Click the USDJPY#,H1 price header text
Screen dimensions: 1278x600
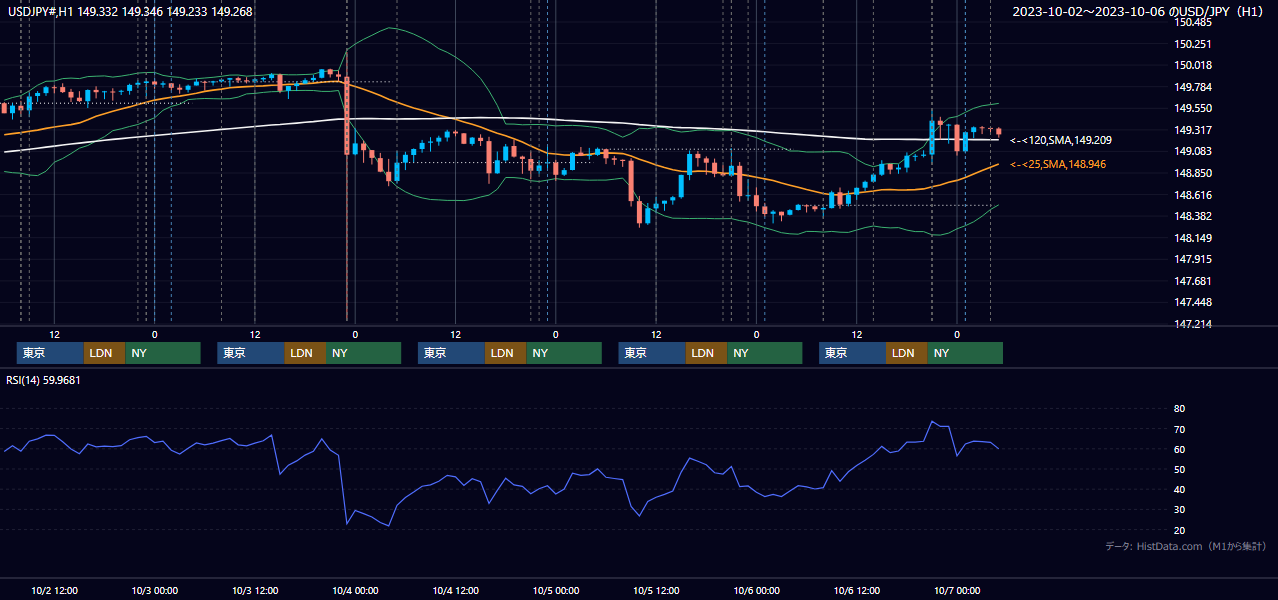pyautogui.click(x=129, y=11)
